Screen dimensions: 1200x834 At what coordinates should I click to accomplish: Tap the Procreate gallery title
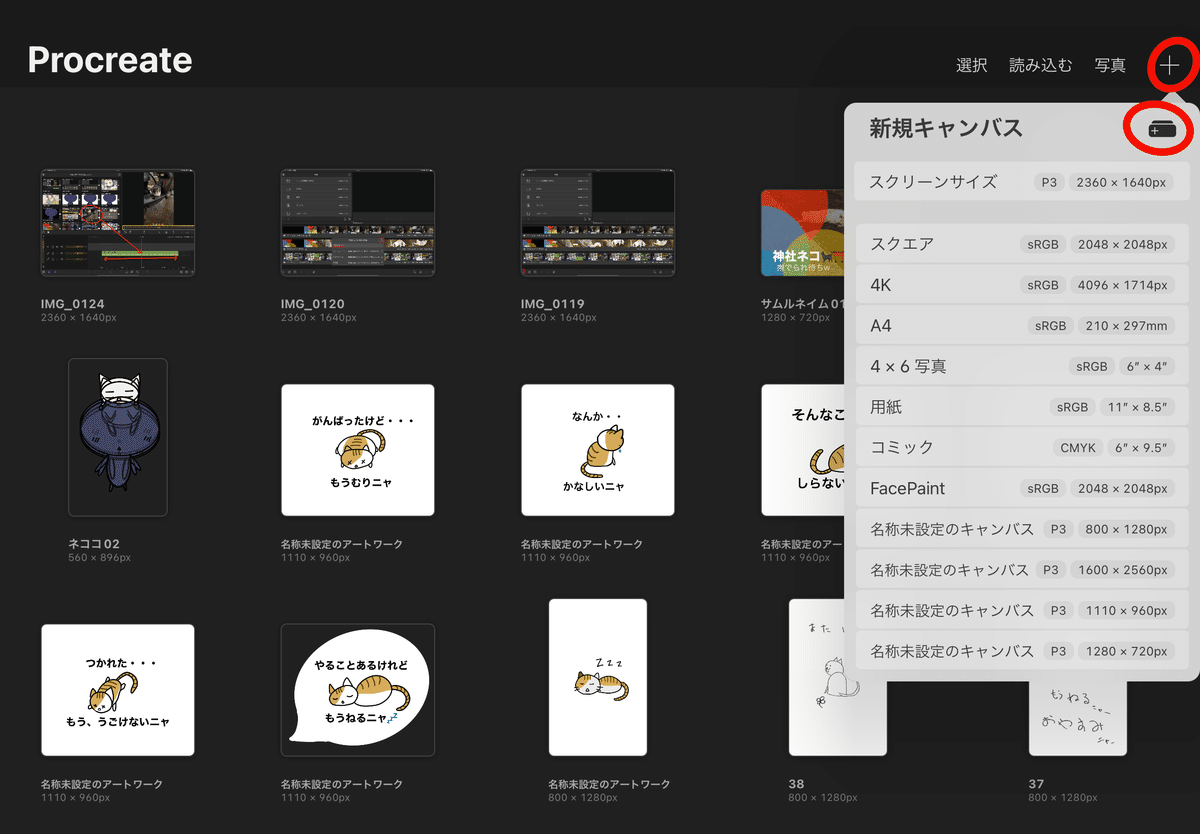[110, 60]
